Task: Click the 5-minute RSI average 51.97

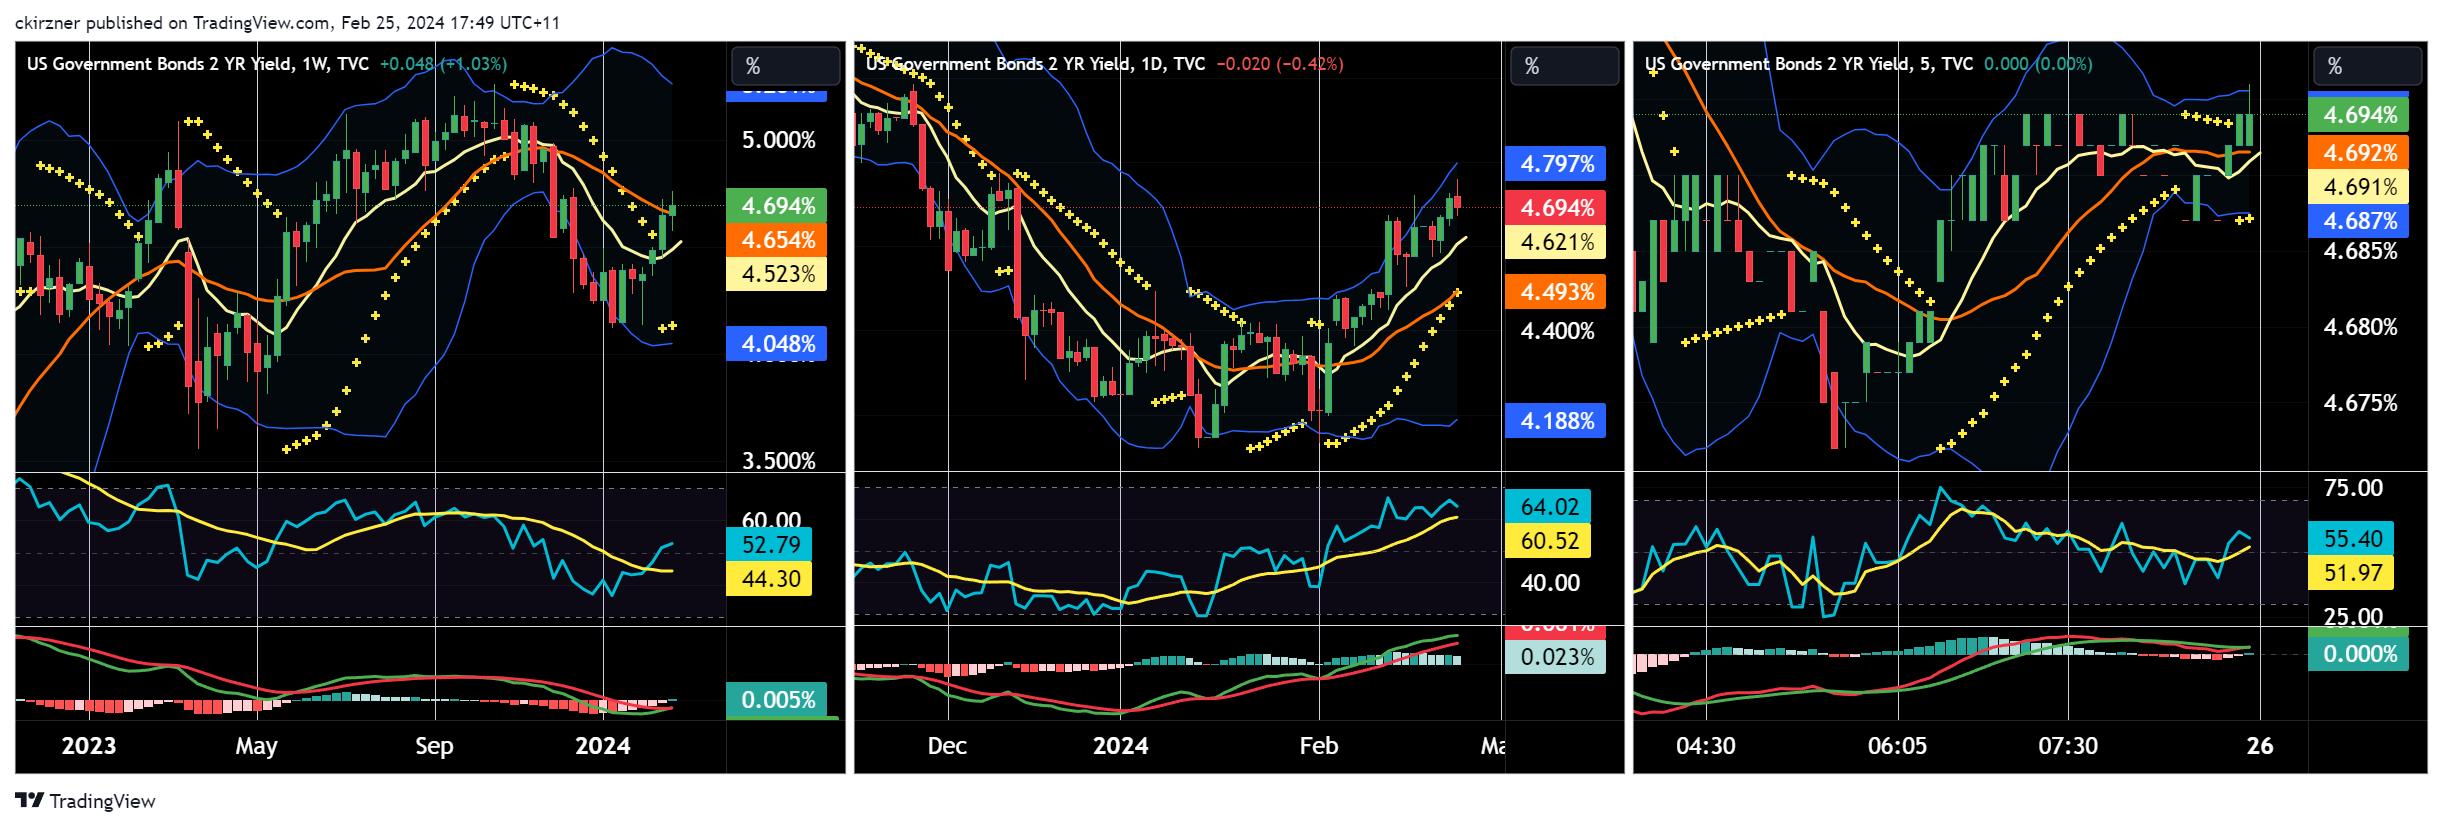Action: 2352,573
